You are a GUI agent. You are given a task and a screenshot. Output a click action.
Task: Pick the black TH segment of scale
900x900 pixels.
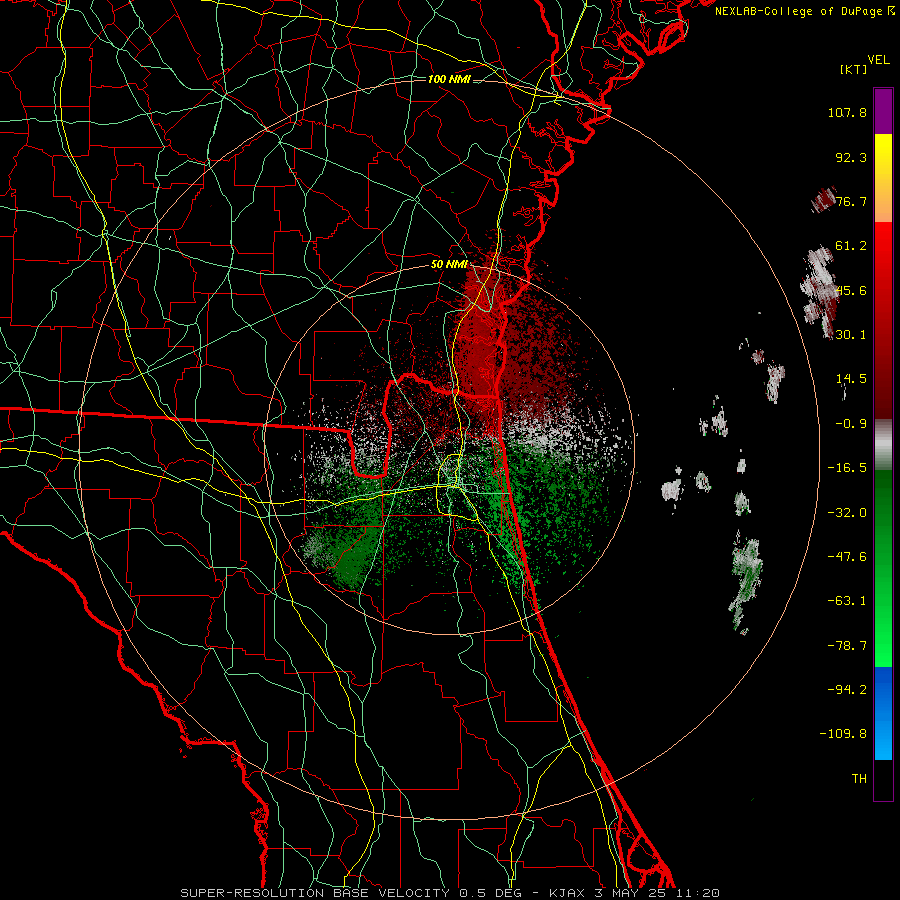(x=883, y=779)
